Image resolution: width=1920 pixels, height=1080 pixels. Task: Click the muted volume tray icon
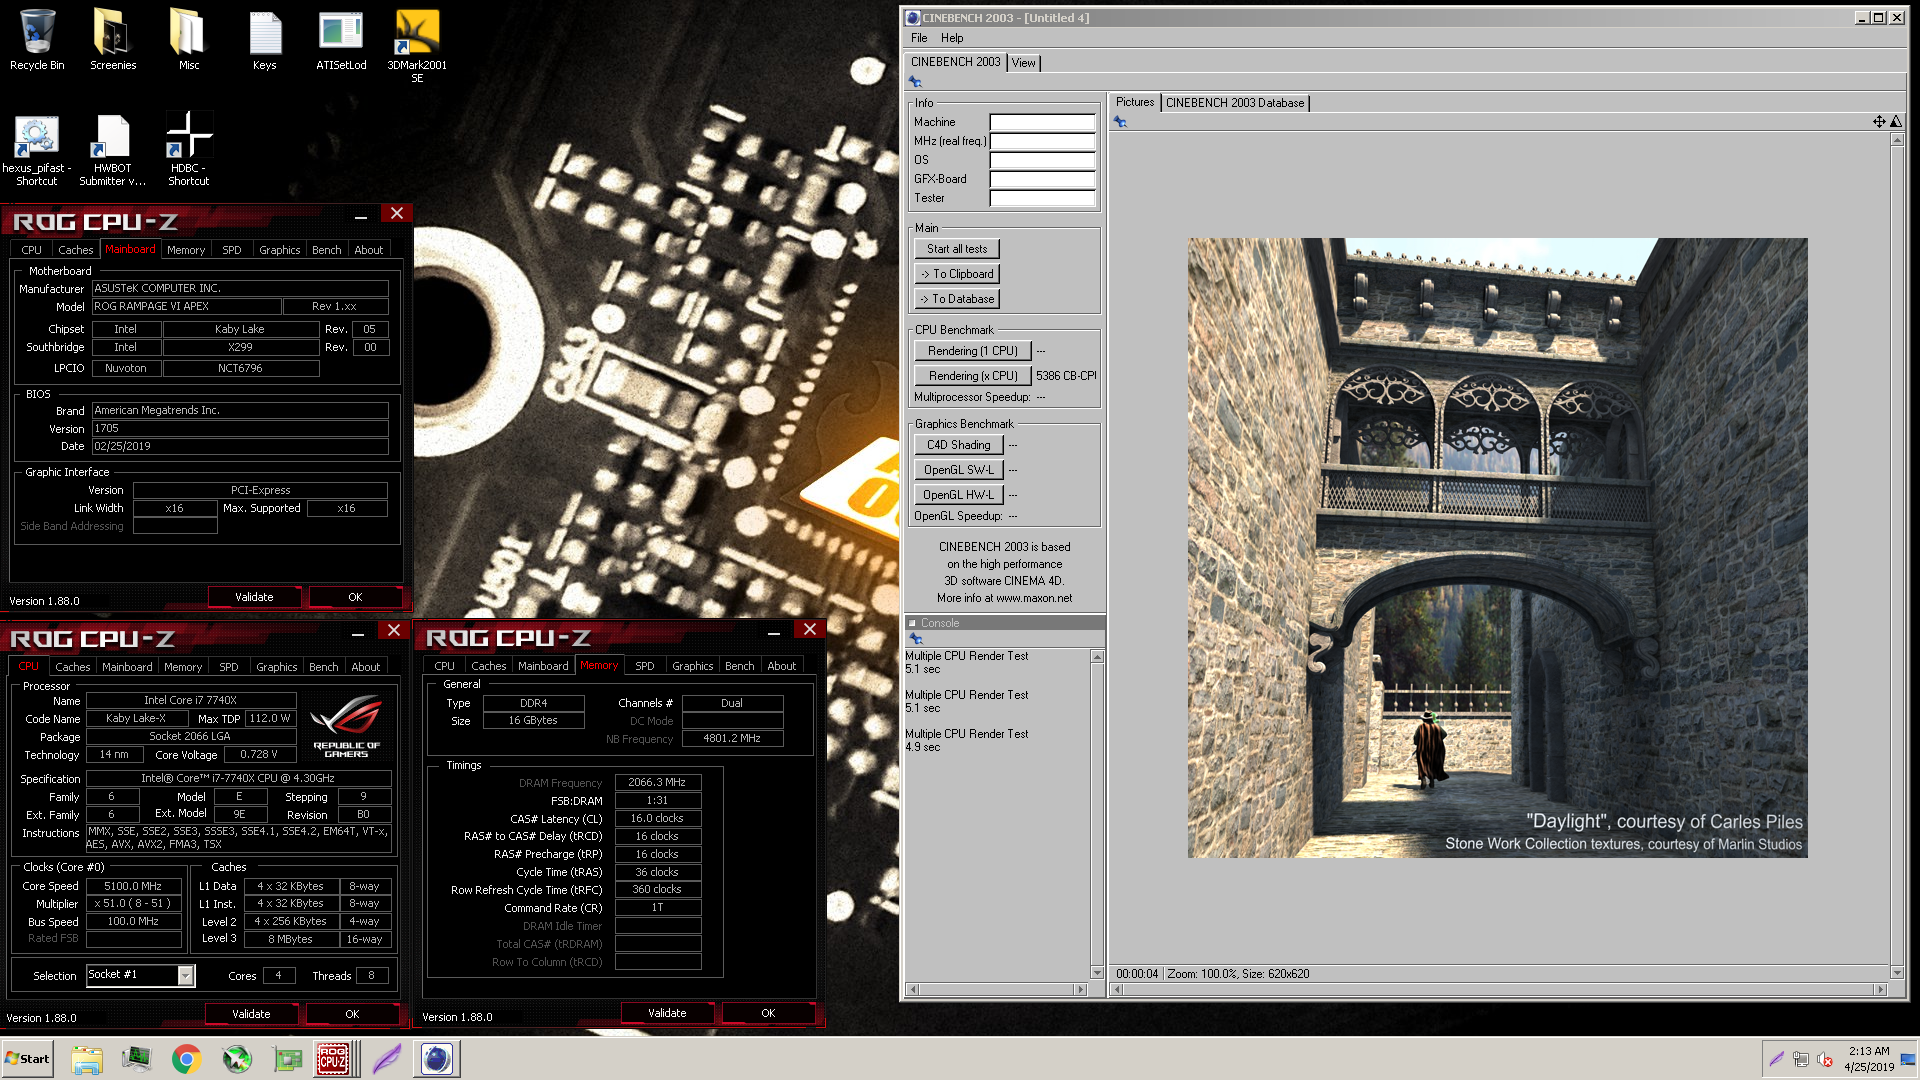[x=1825, y=1060]
